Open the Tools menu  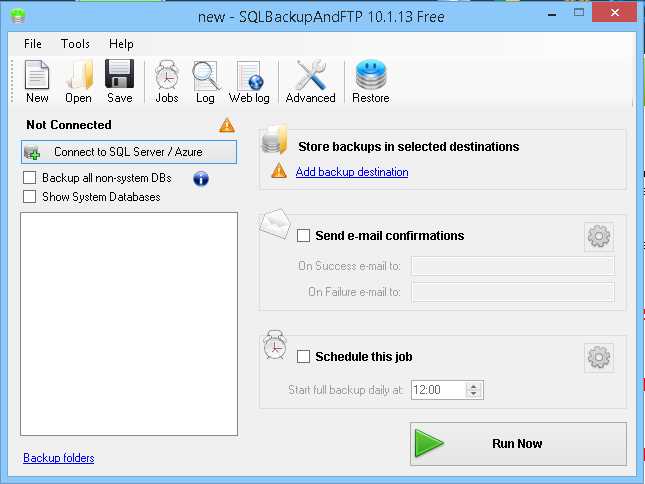point(75,44)
